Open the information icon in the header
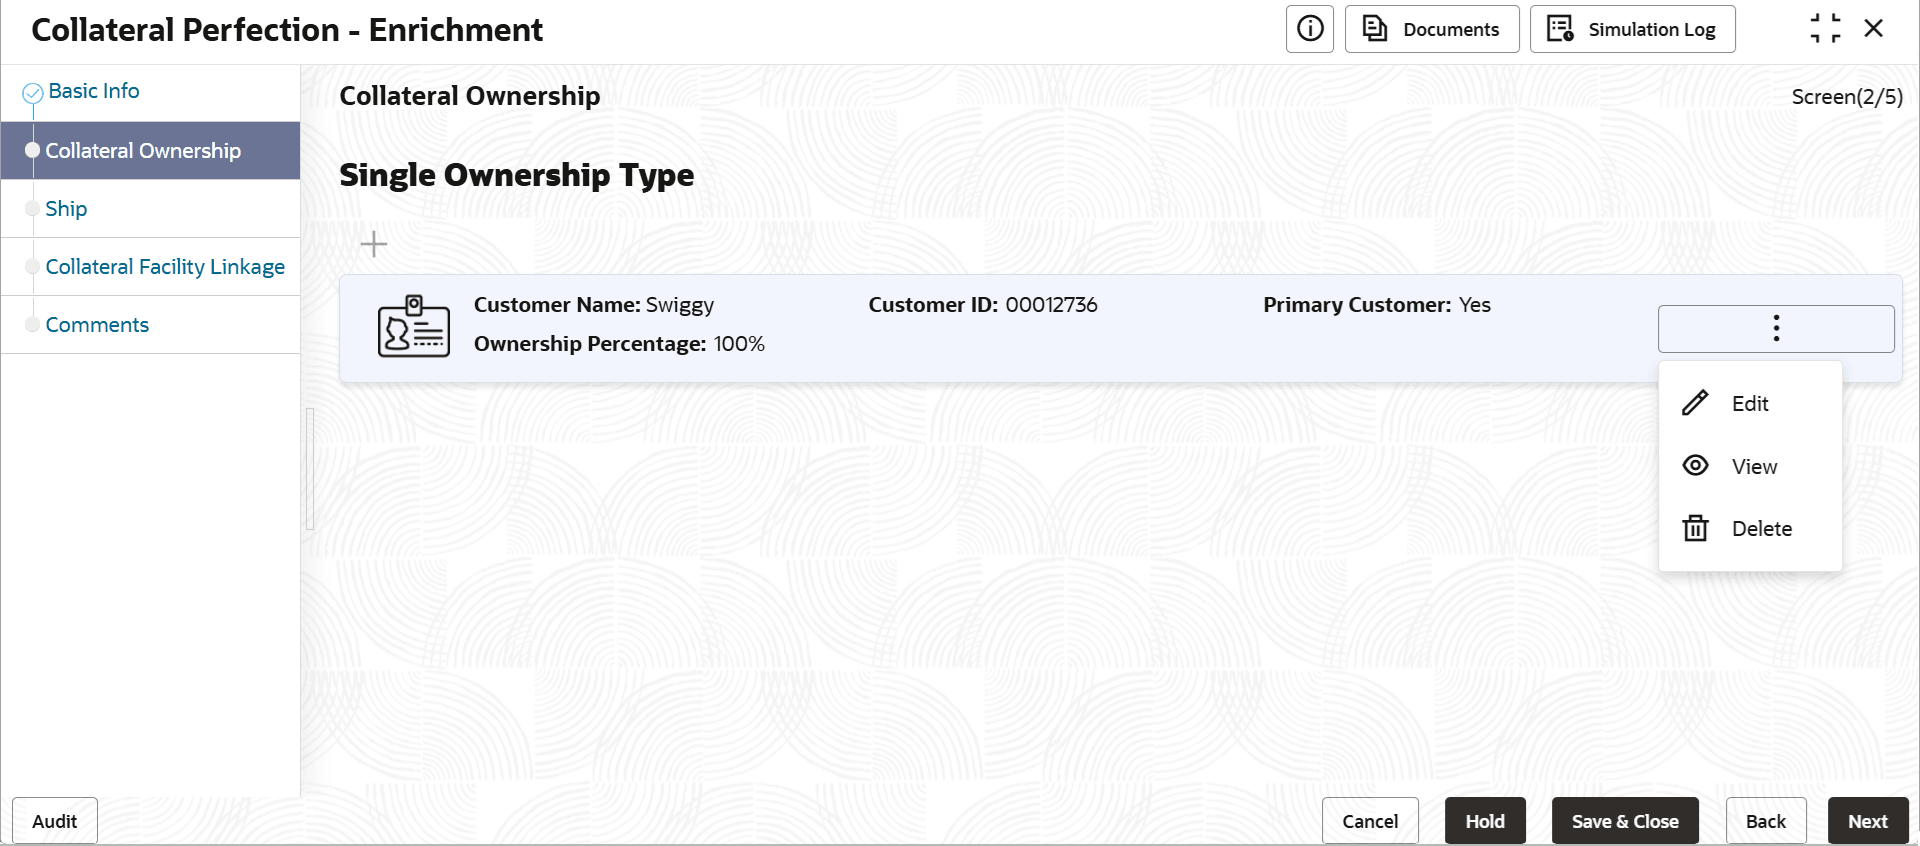 [1310, 29]
